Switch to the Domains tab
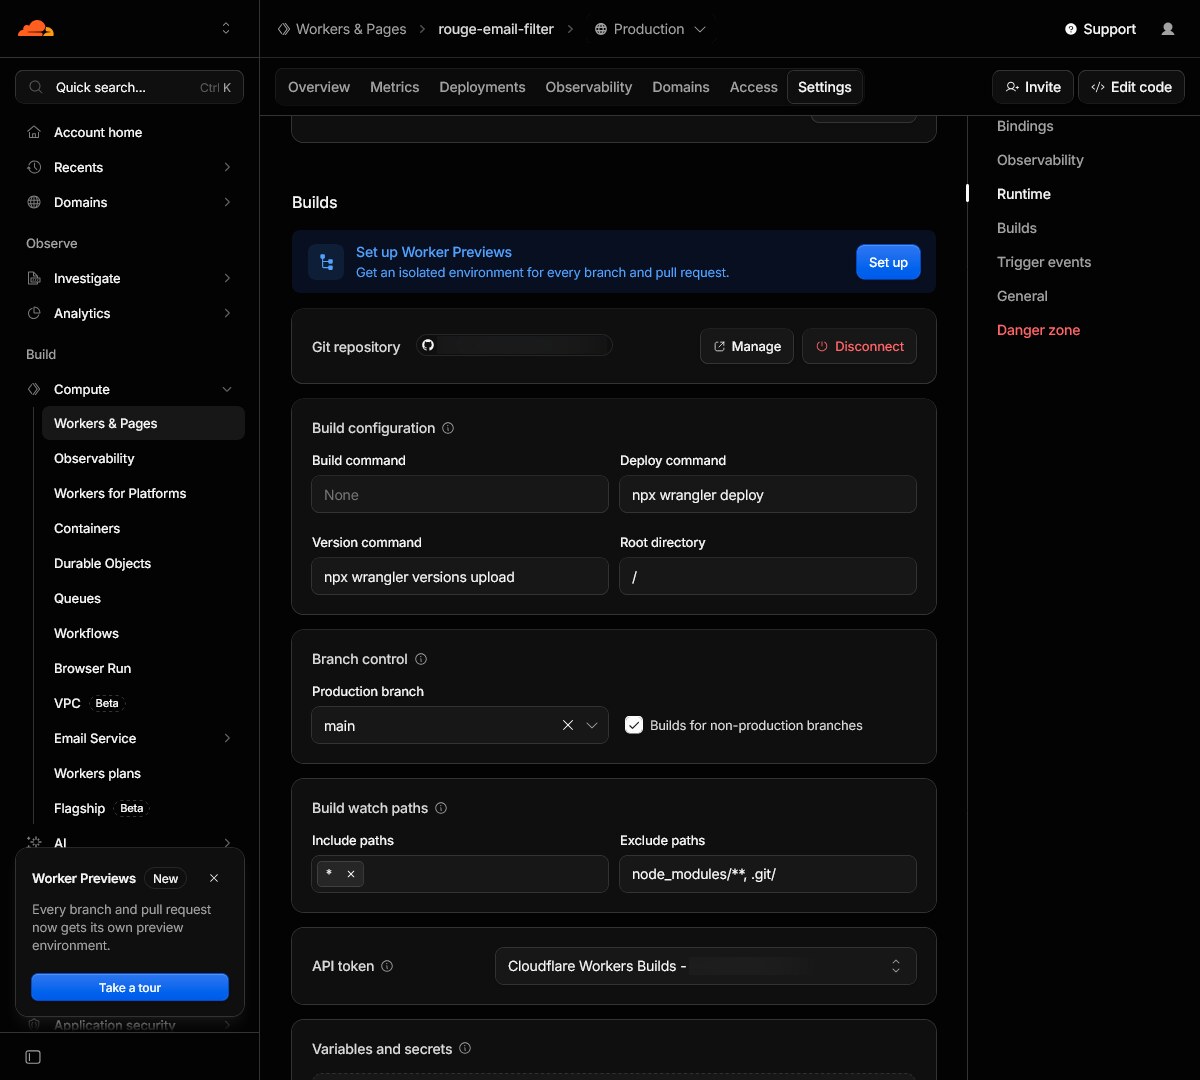Viewport: 1200px width, 1080px height. pos(681,87)
